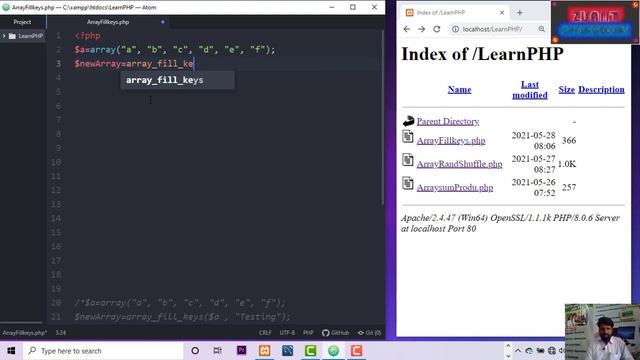Click the Type here to search box

click(x=103, y=351)
